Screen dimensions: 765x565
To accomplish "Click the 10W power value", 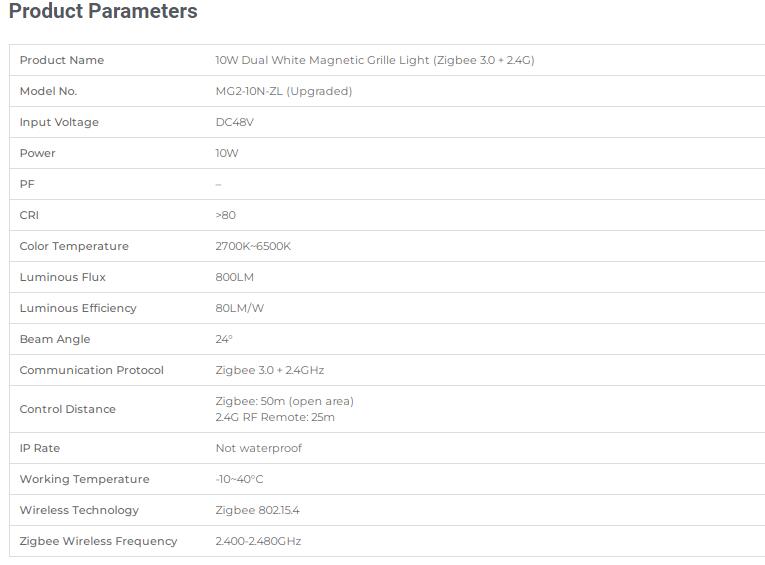I will pyautogui.click(x=227, y=153).
